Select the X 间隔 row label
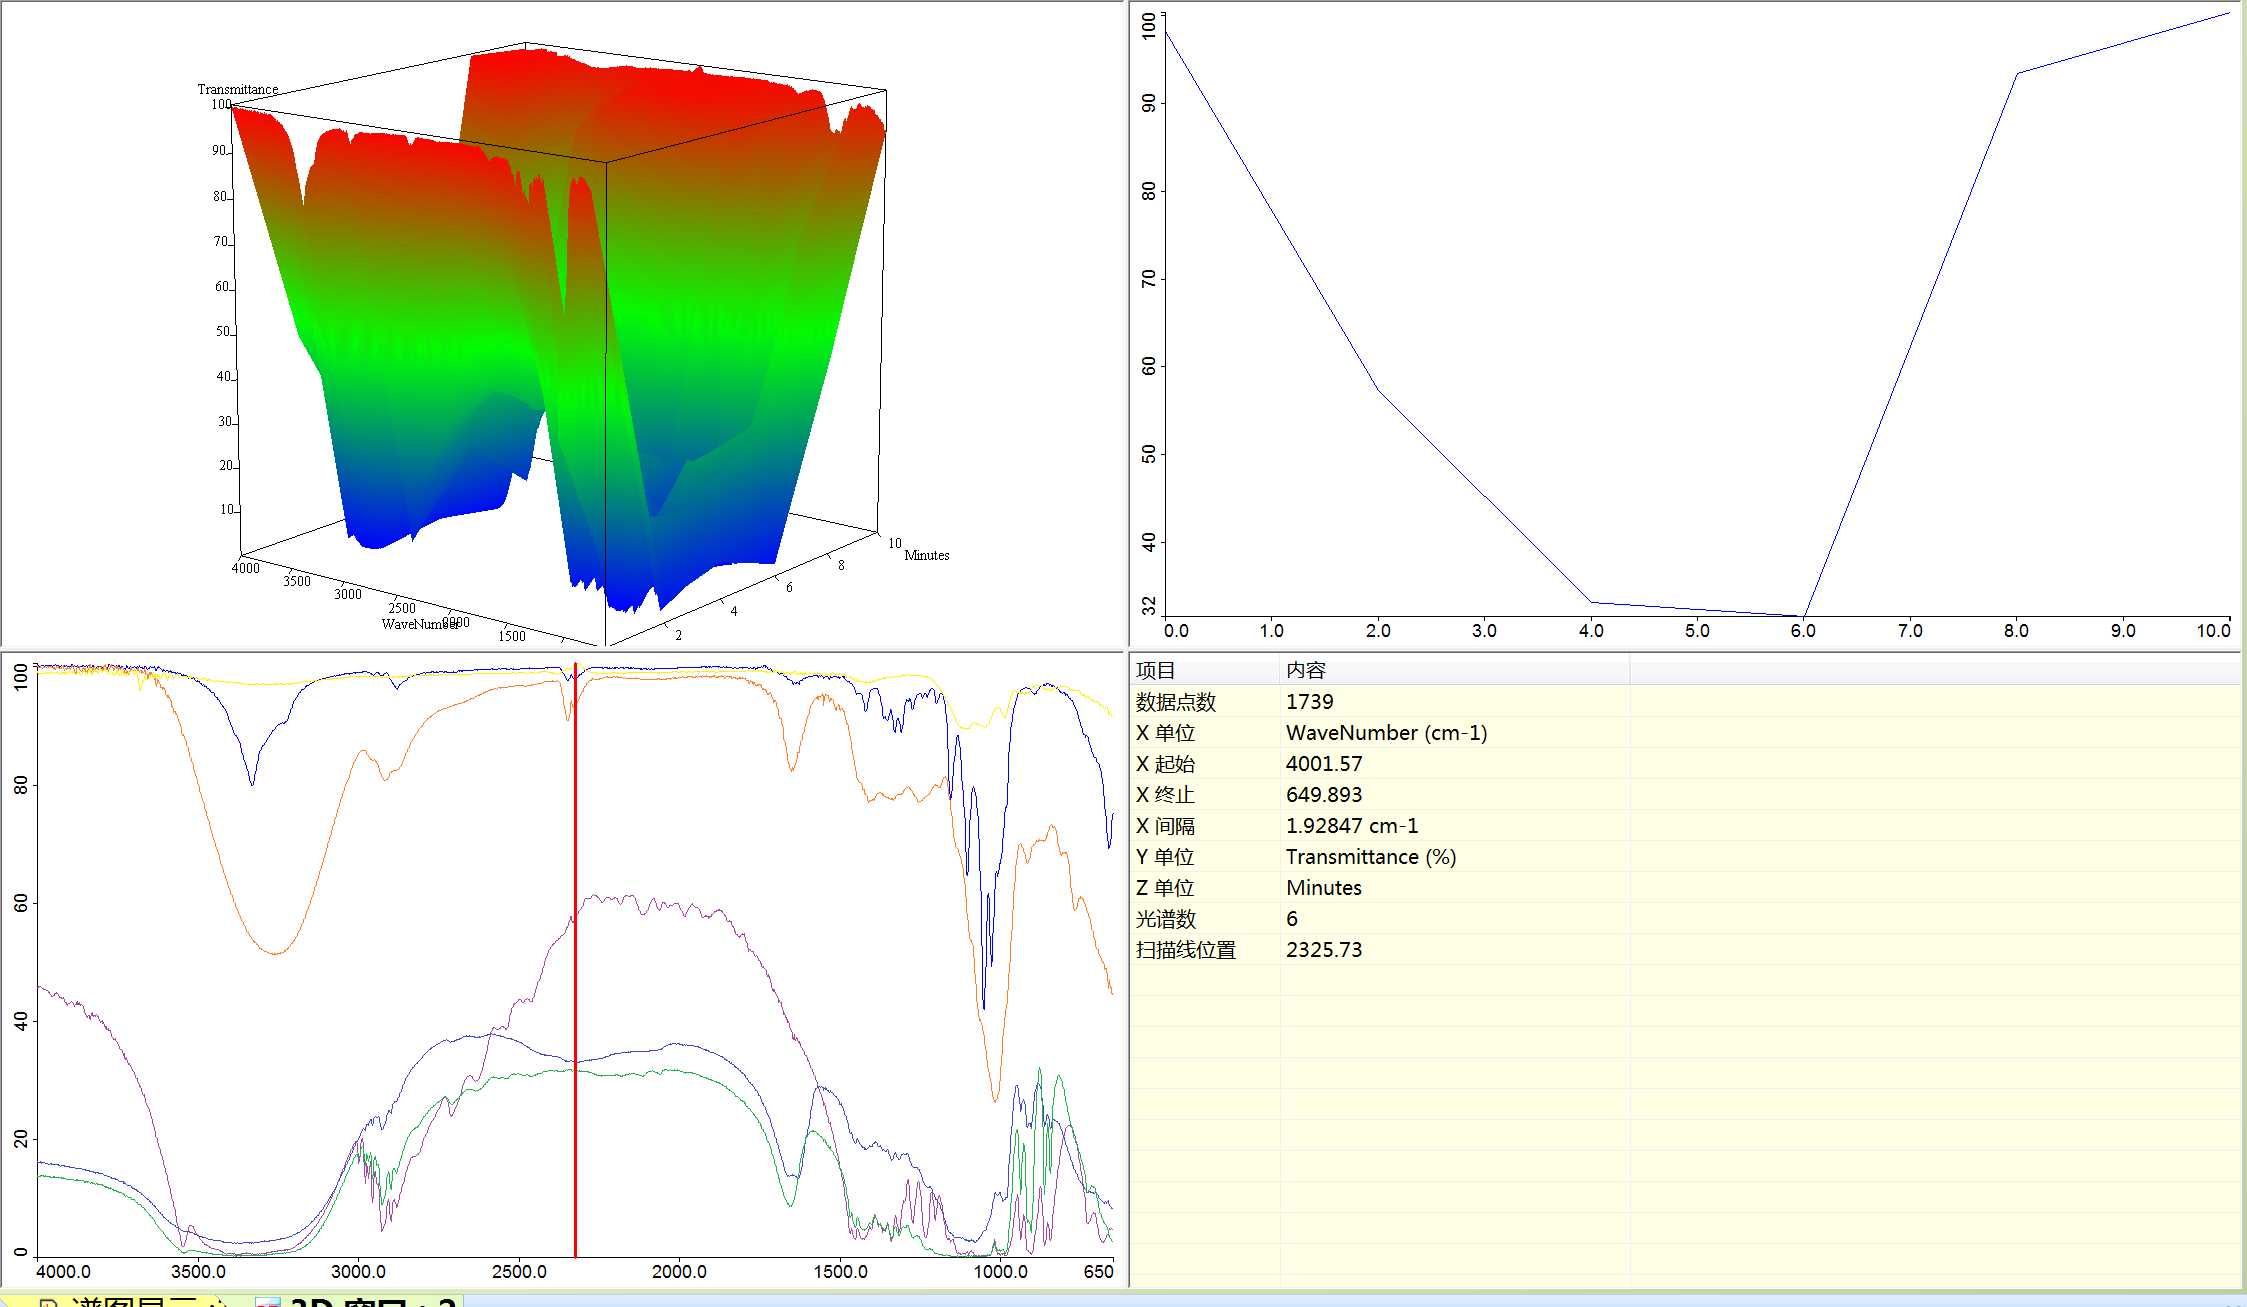This screenshot has height=1307, width=2247. 1165,826
